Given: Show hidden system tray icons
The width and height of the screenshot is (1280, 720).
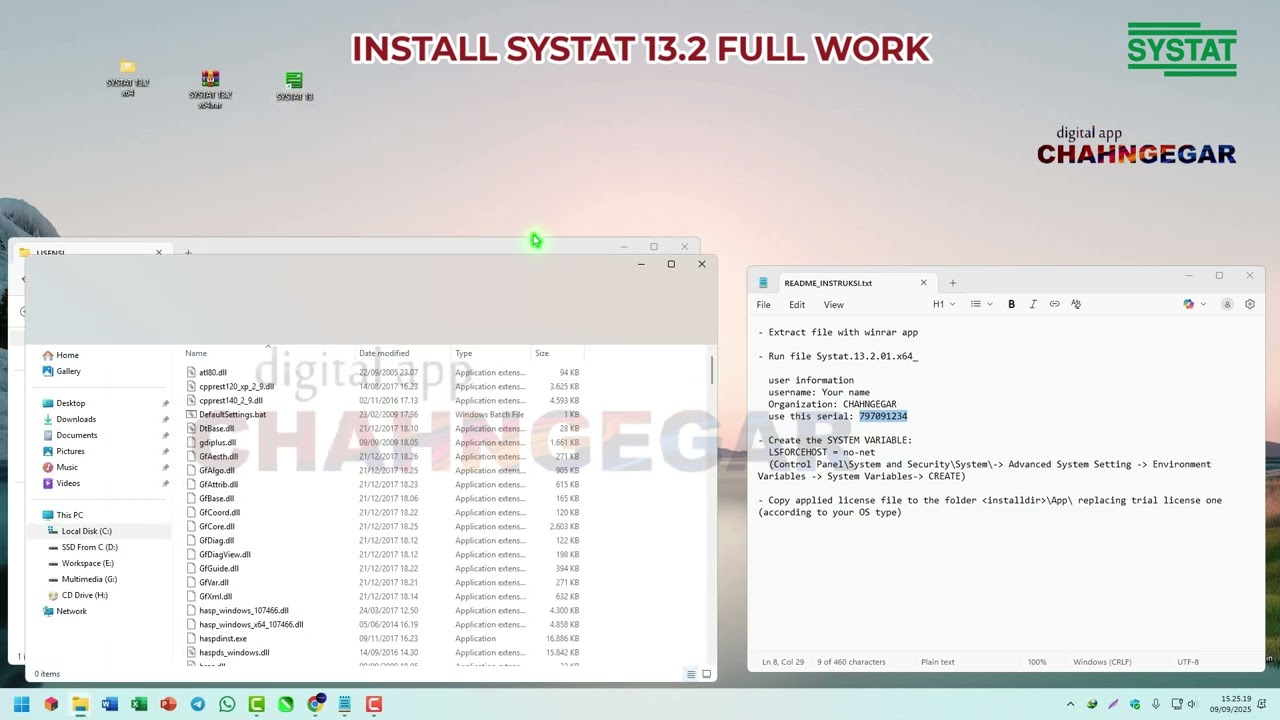Looking at the screenshot, I should pyautogui.click(x=1070, y=704).
